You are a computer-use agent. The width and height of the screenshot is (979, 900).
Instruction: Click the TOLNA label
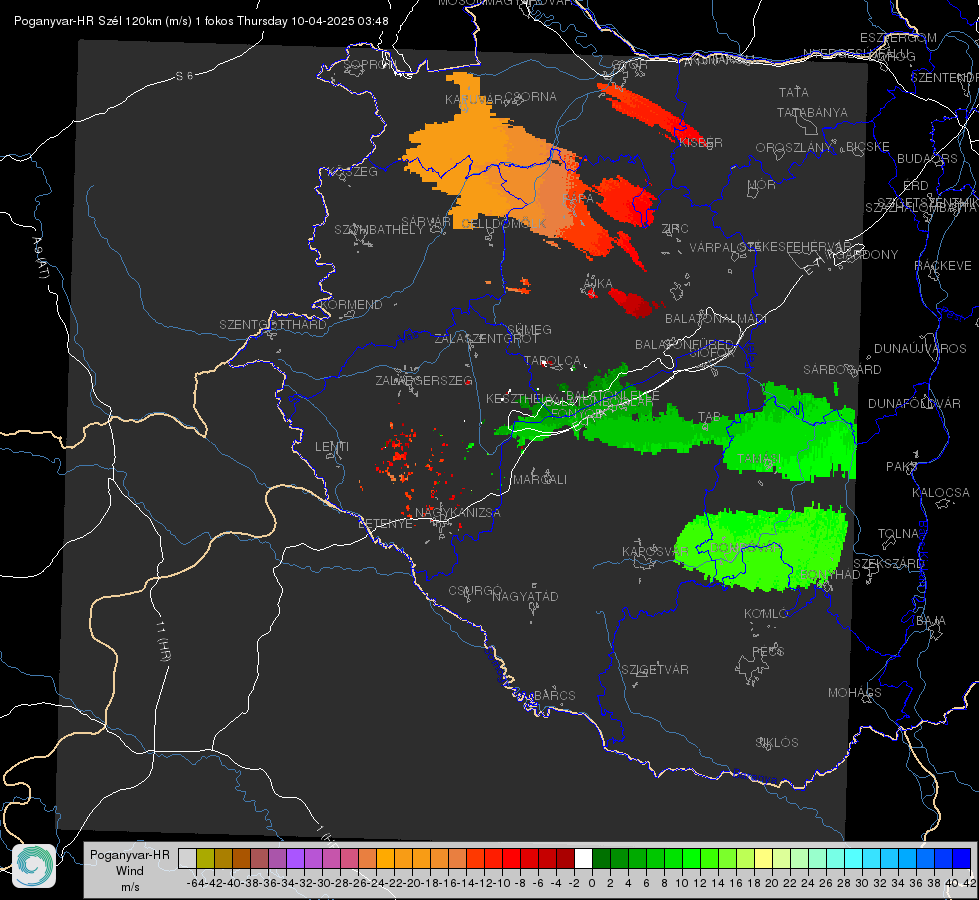pyautogui.click(x=898, y=534)
